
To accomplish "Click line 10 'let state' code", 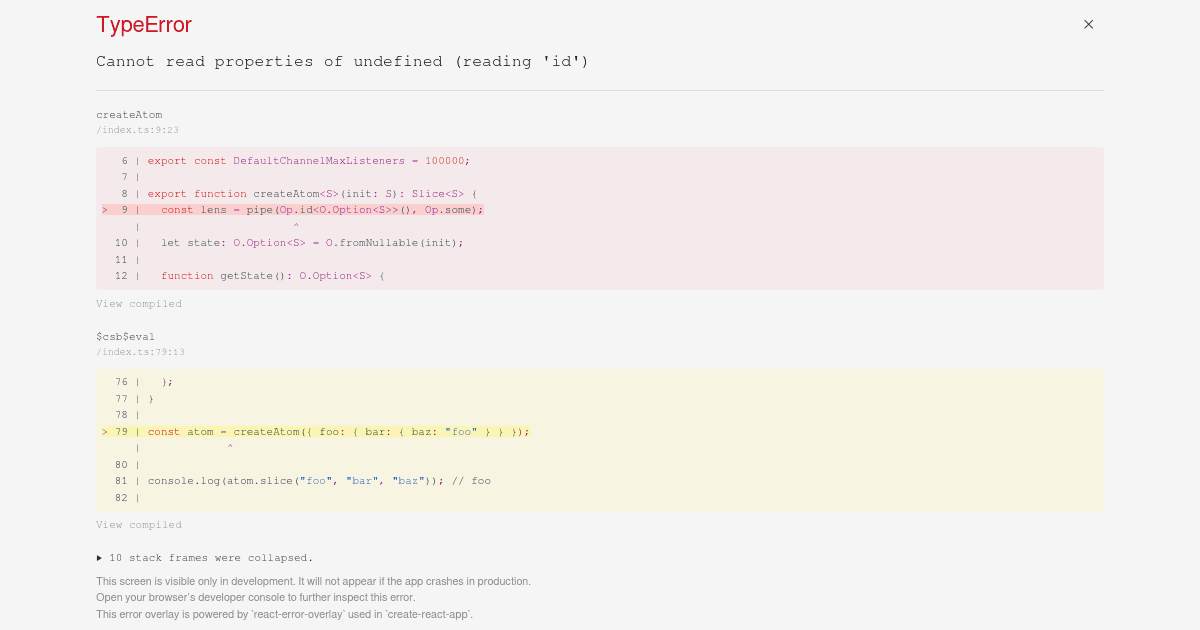I will (x=312, y=243).
